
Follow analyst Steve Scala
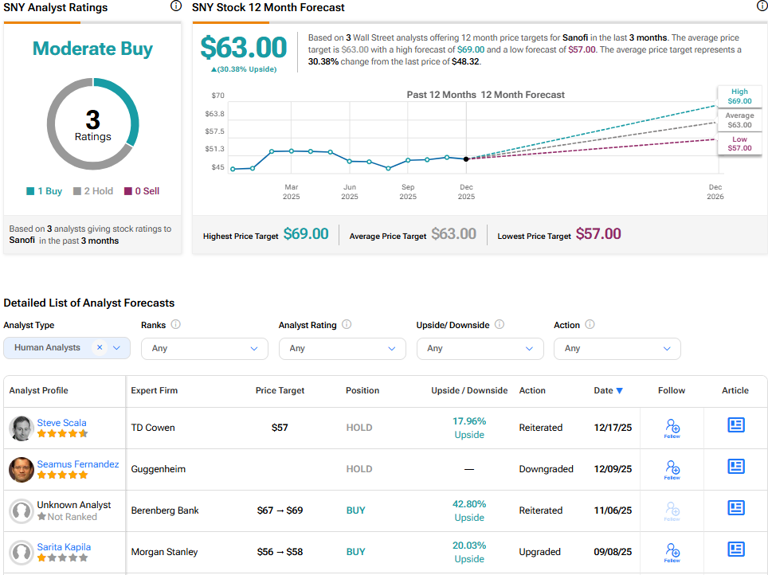[672, 428]
